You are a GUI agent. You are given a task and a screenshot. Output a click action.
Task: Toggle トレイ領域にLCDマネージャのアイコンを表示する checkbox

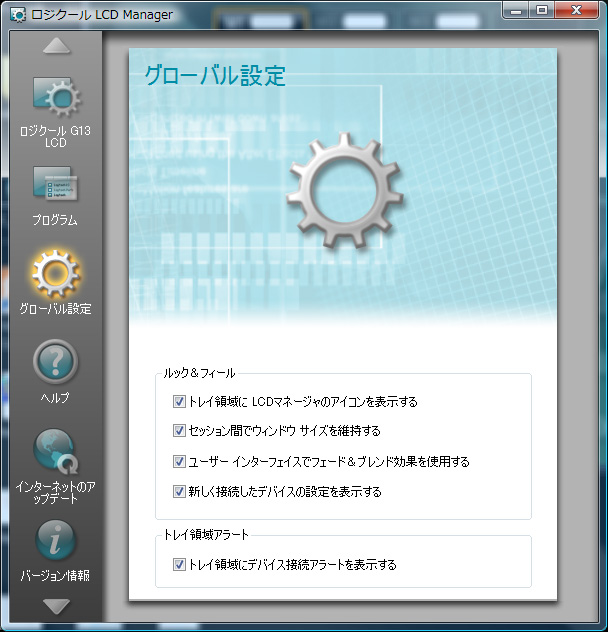click(x=180, y=402)
